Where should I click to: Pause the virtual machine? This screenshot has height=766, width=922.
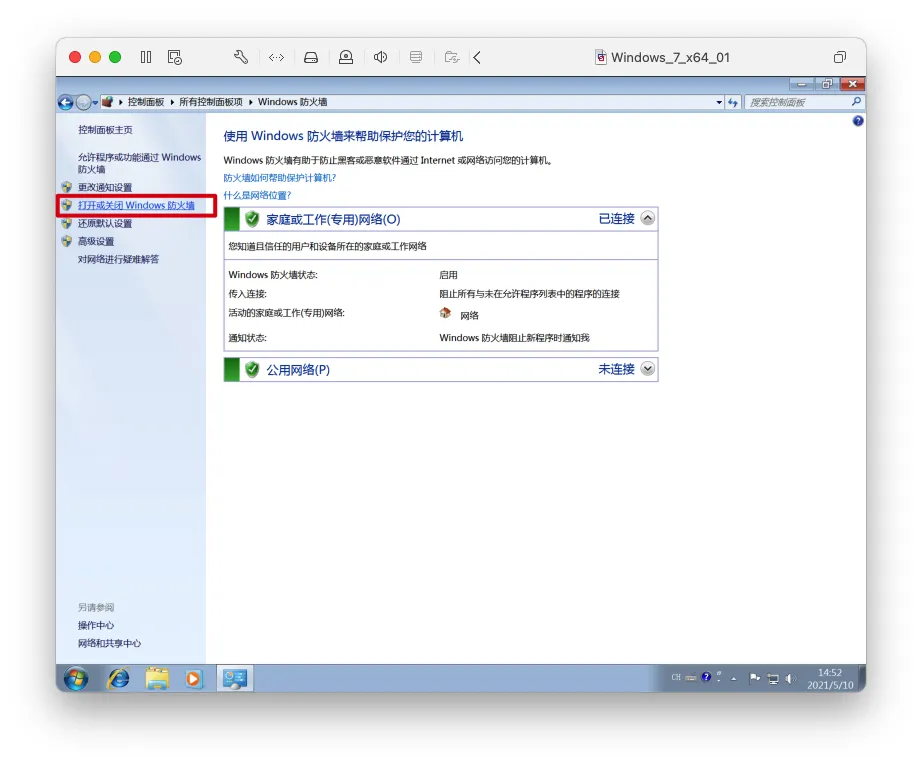point(146,57)
